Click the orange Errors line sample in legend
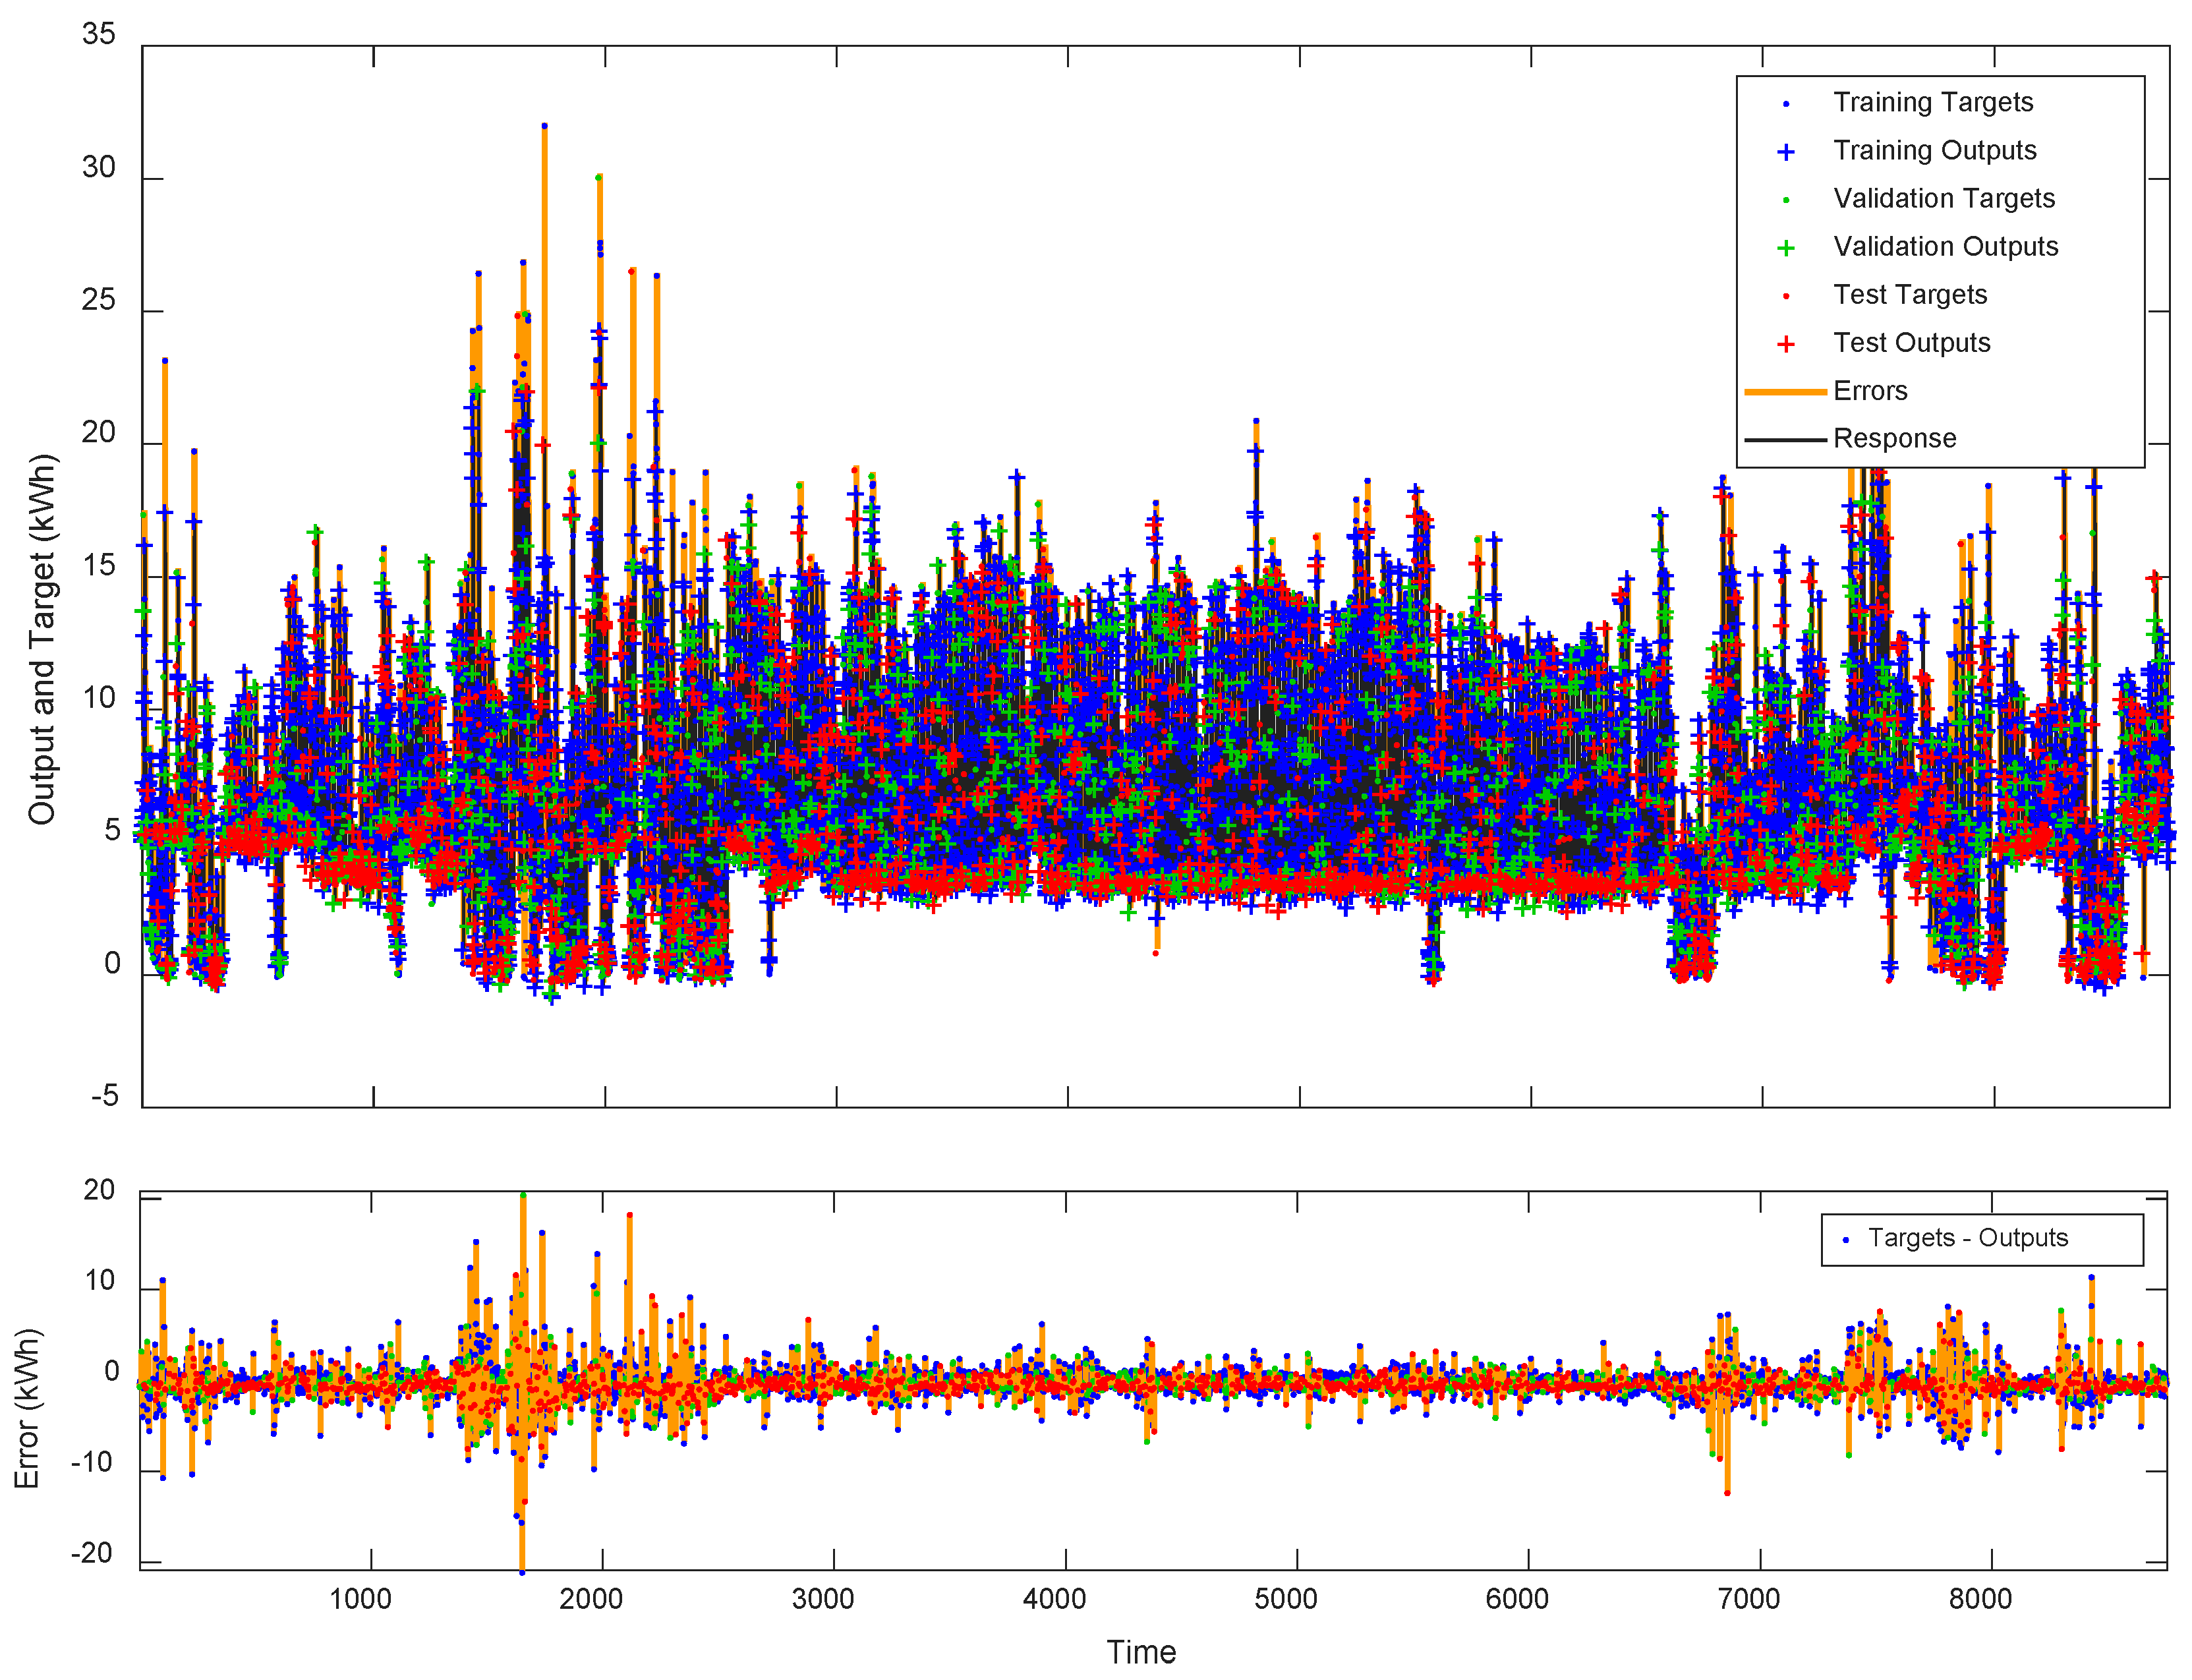Viewport: 2192px width, 1680px height. pyautogui.click(x=1785, y=392)
